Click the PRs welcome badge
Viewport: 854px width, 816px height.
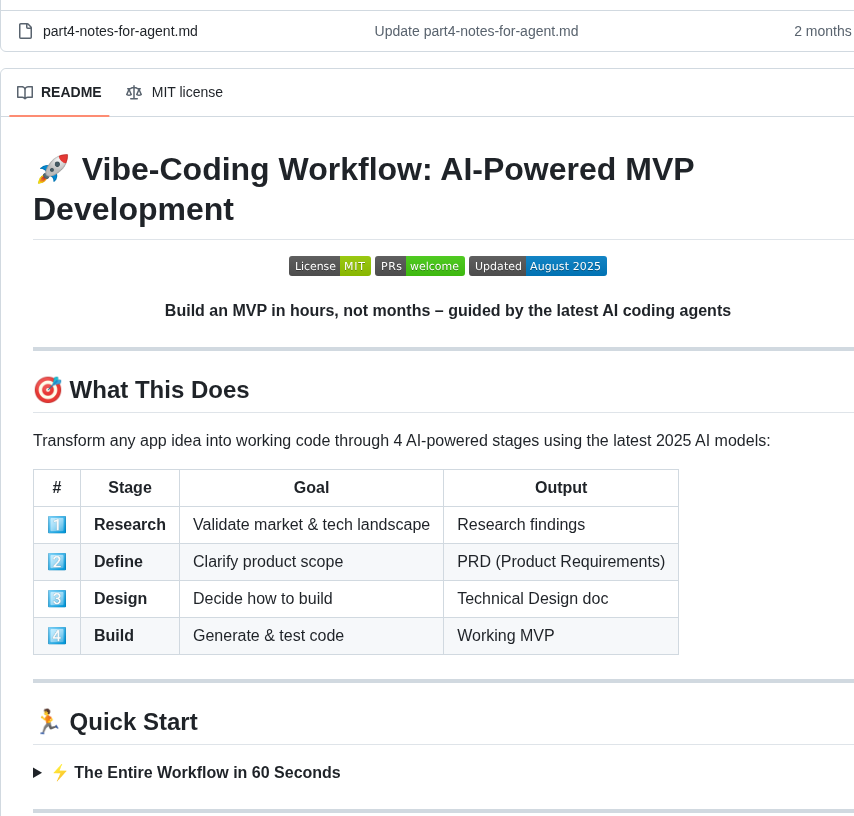(x=419, y=266)
